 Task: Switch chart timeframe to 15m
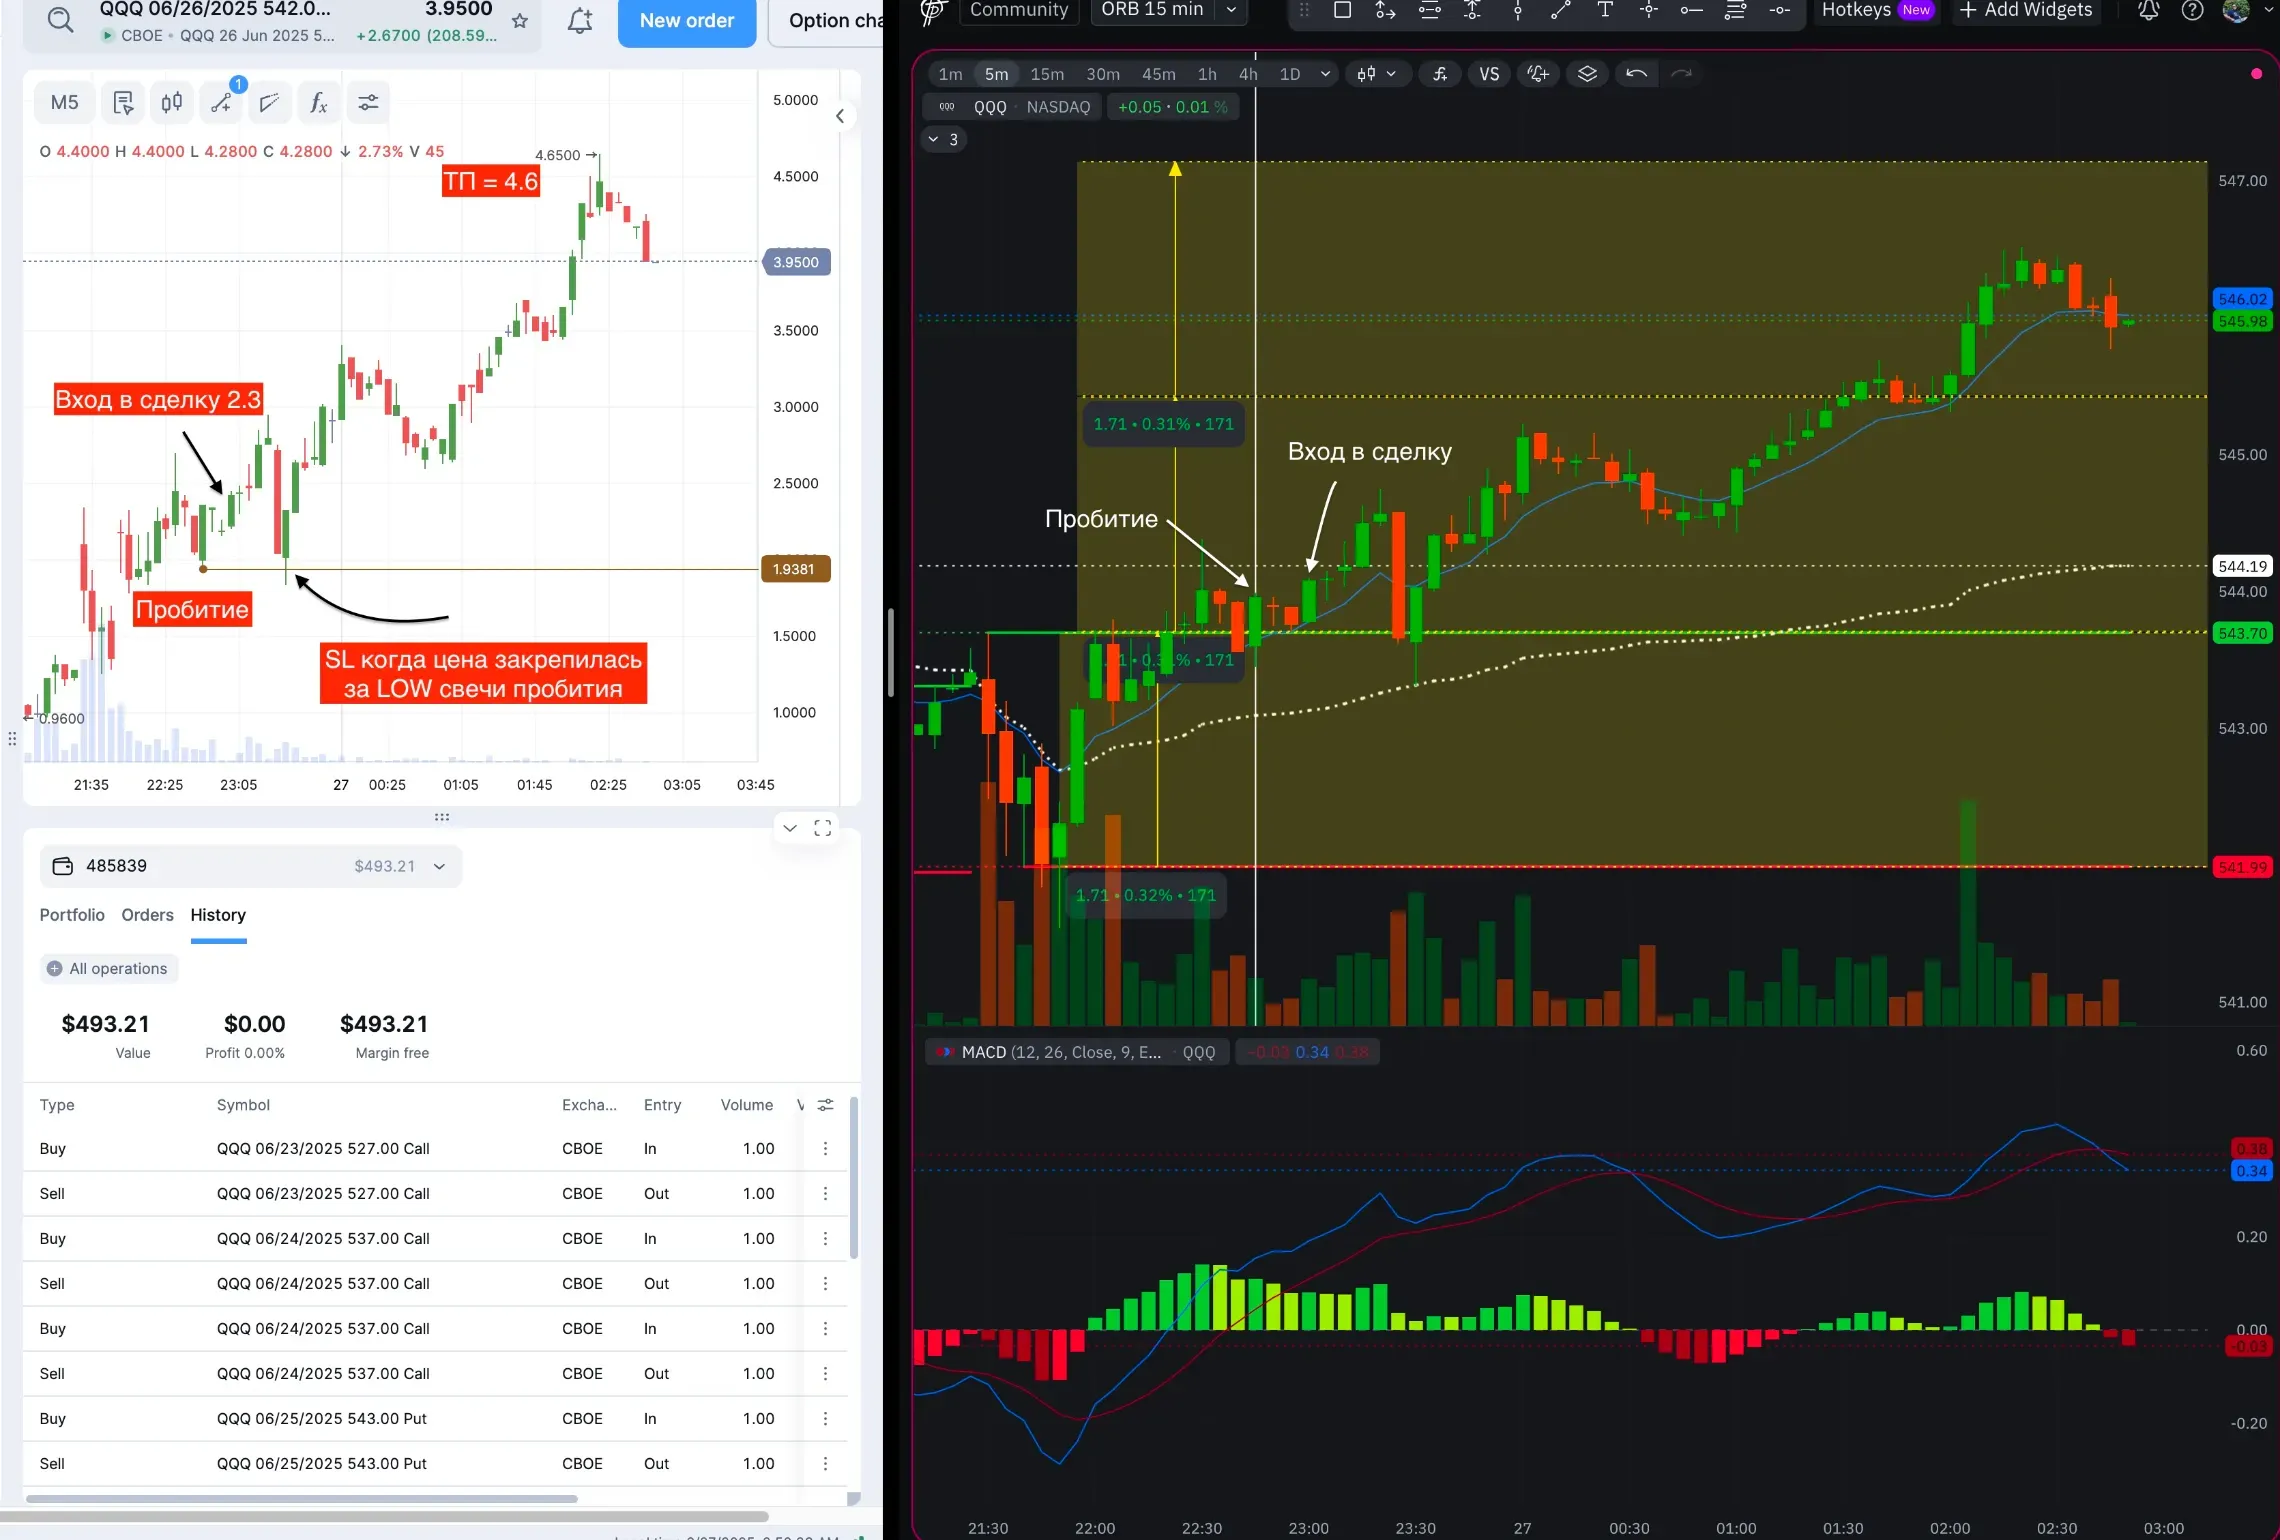(x=1047, y=74)
